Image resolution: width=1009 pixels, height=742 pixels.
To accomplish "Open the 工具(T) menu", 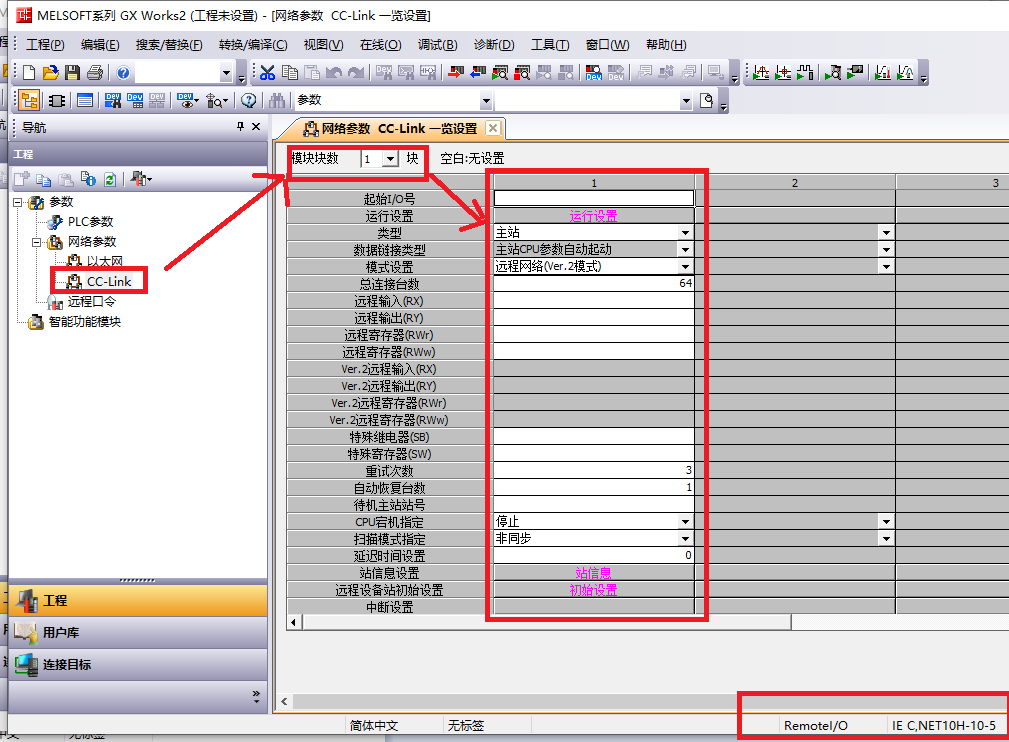I will [549, 45].
